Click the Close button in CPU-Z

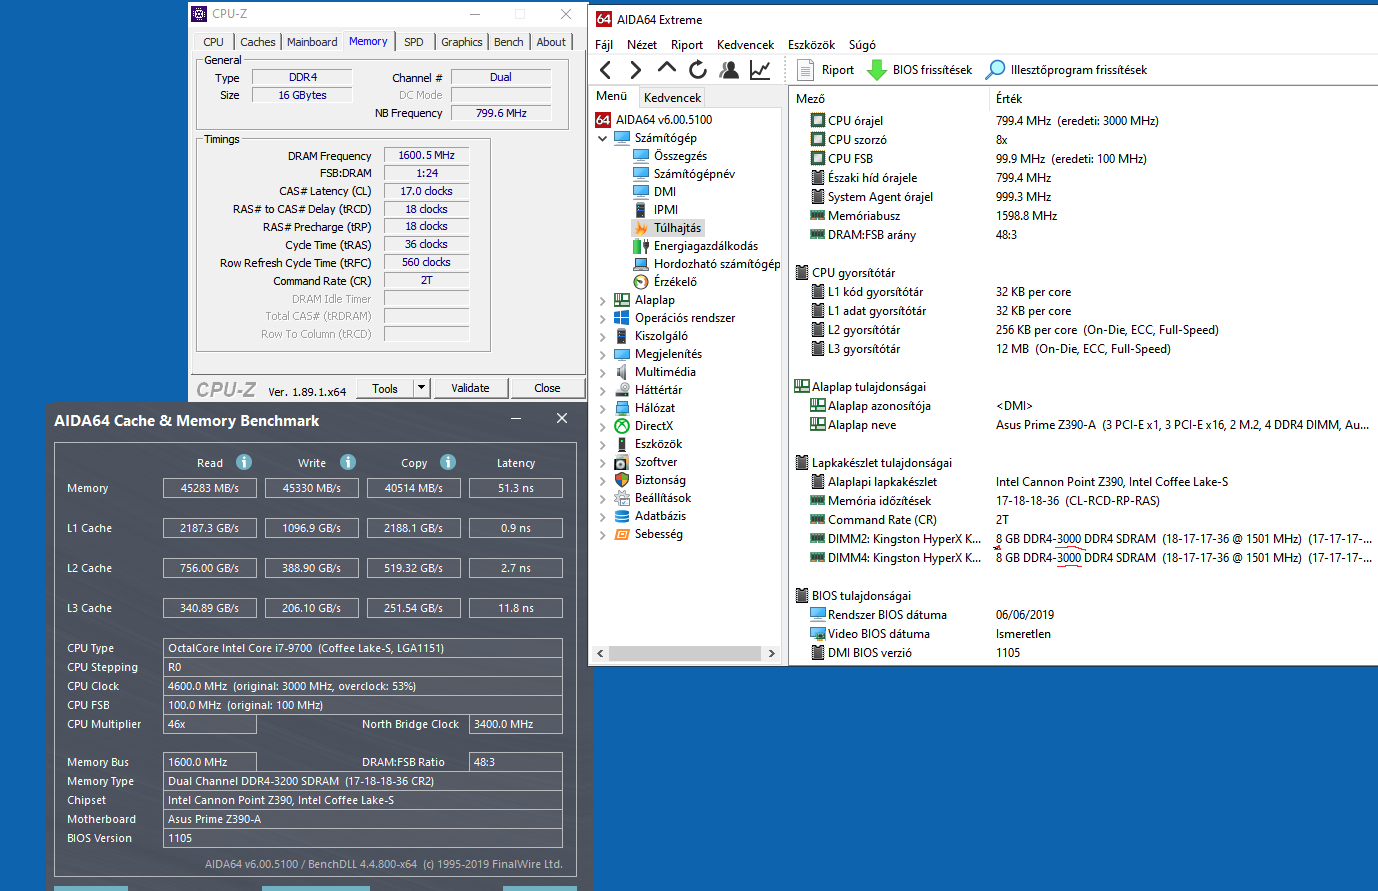coord(547,388)
